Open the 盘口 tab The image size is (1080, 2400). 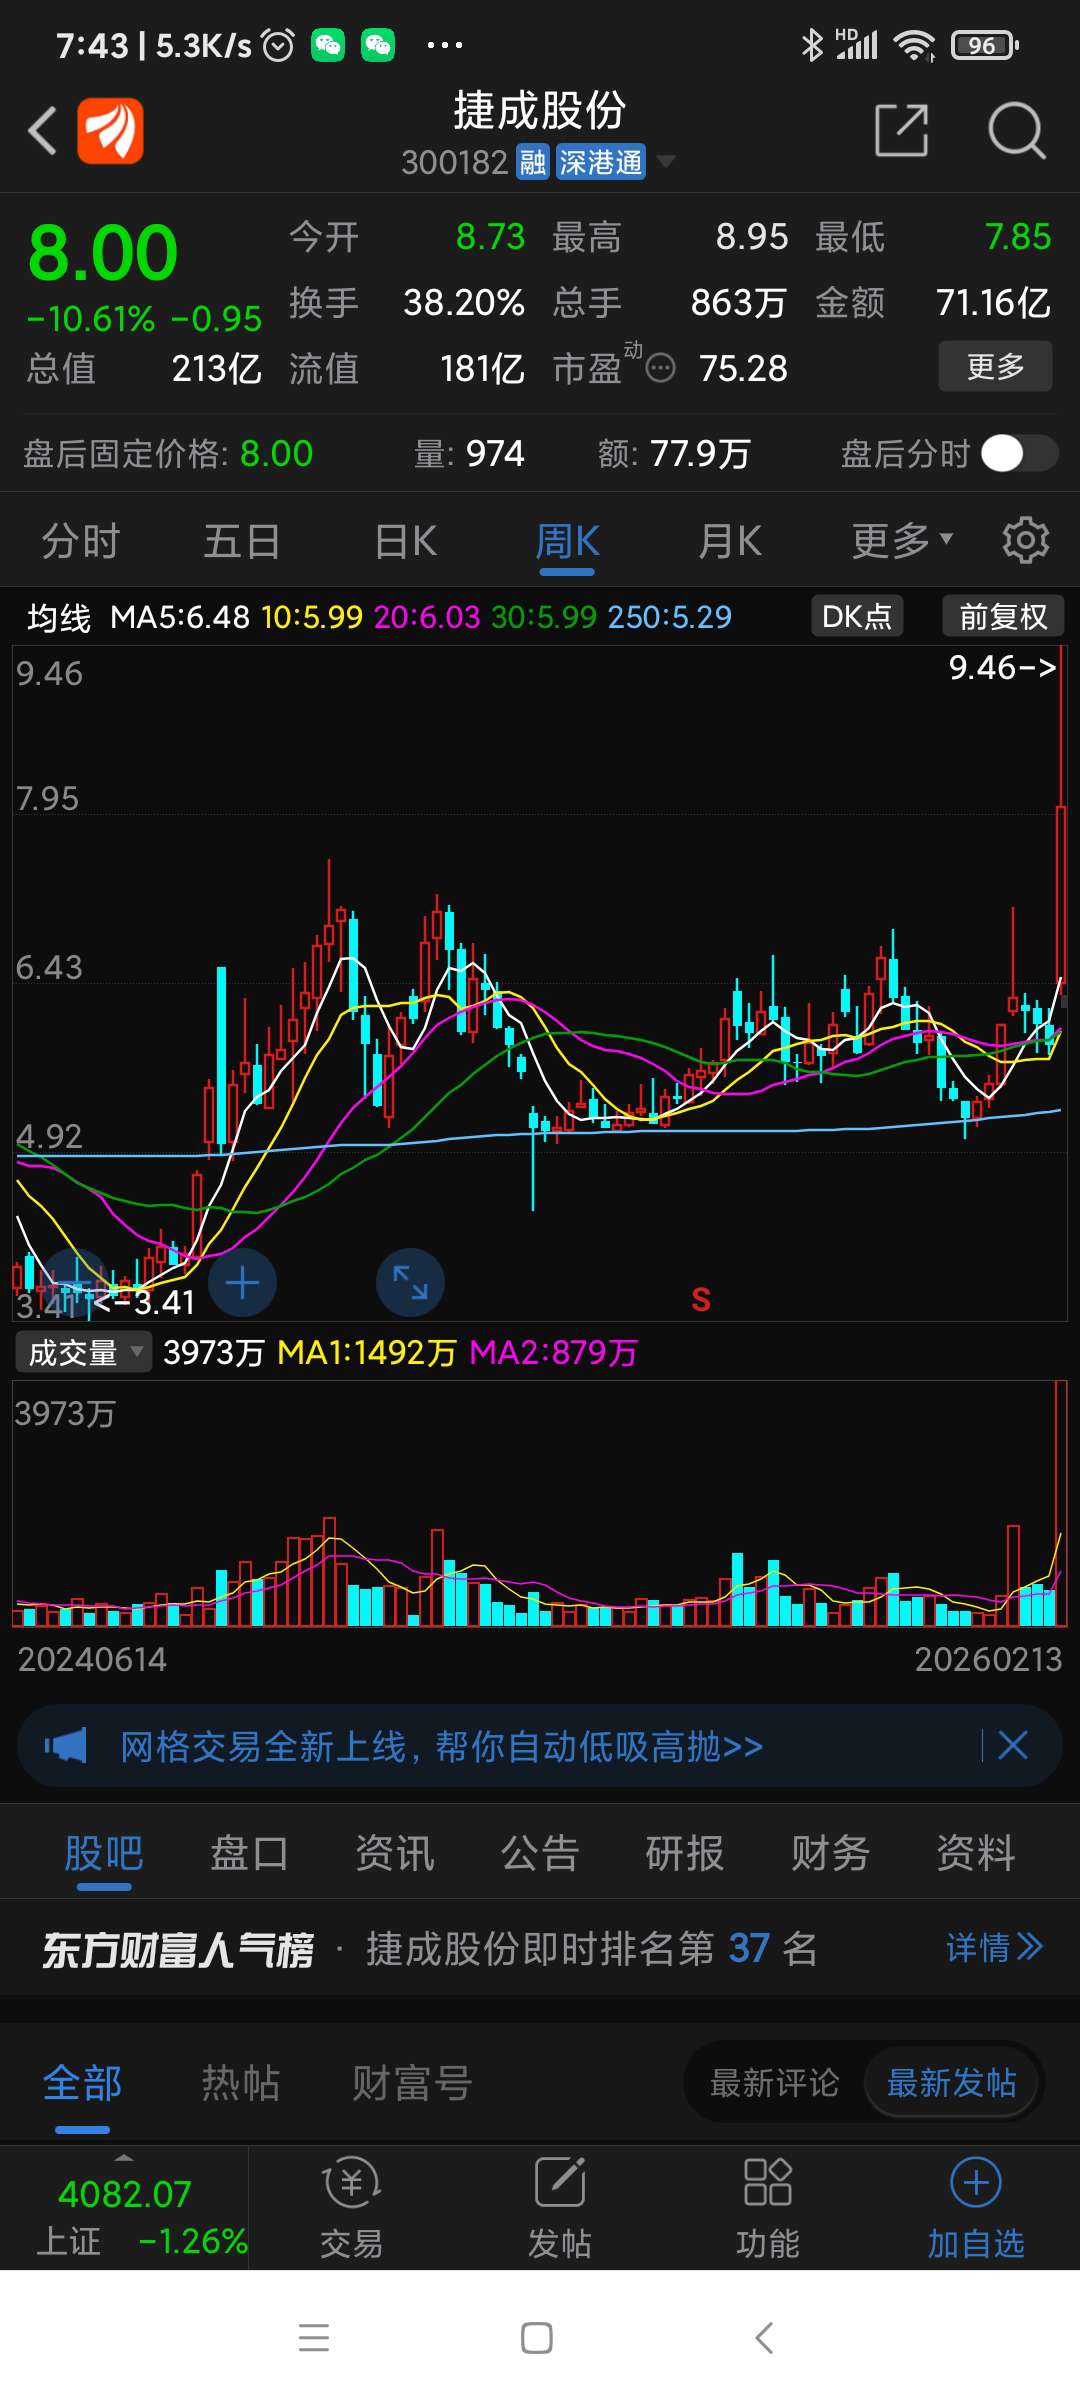coord(249,1853)
